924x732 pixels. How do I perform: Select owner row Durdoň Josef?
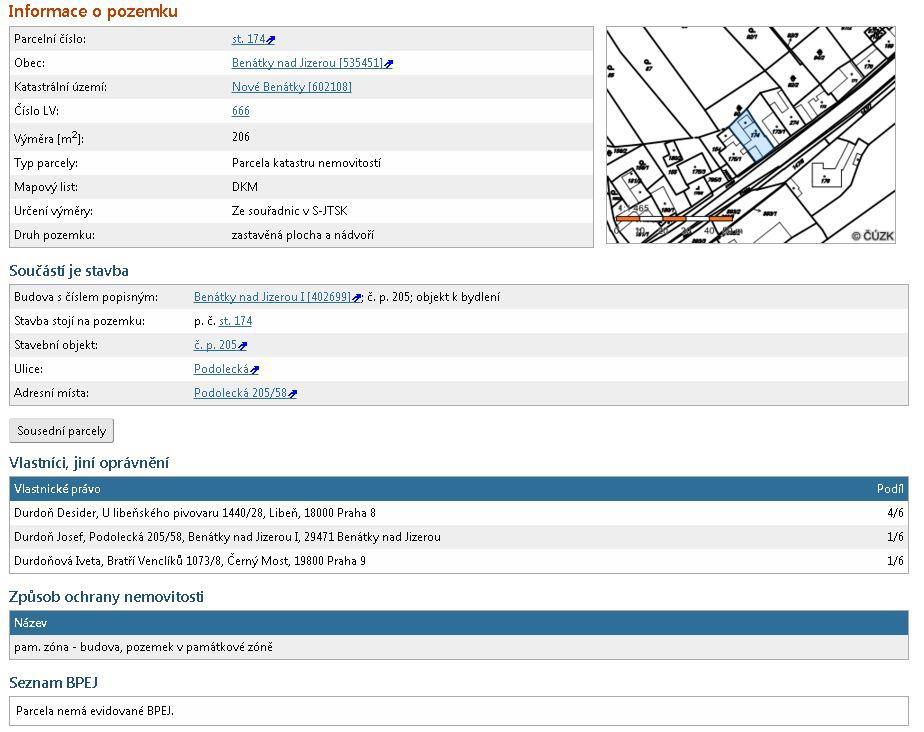tap(458, 537)
